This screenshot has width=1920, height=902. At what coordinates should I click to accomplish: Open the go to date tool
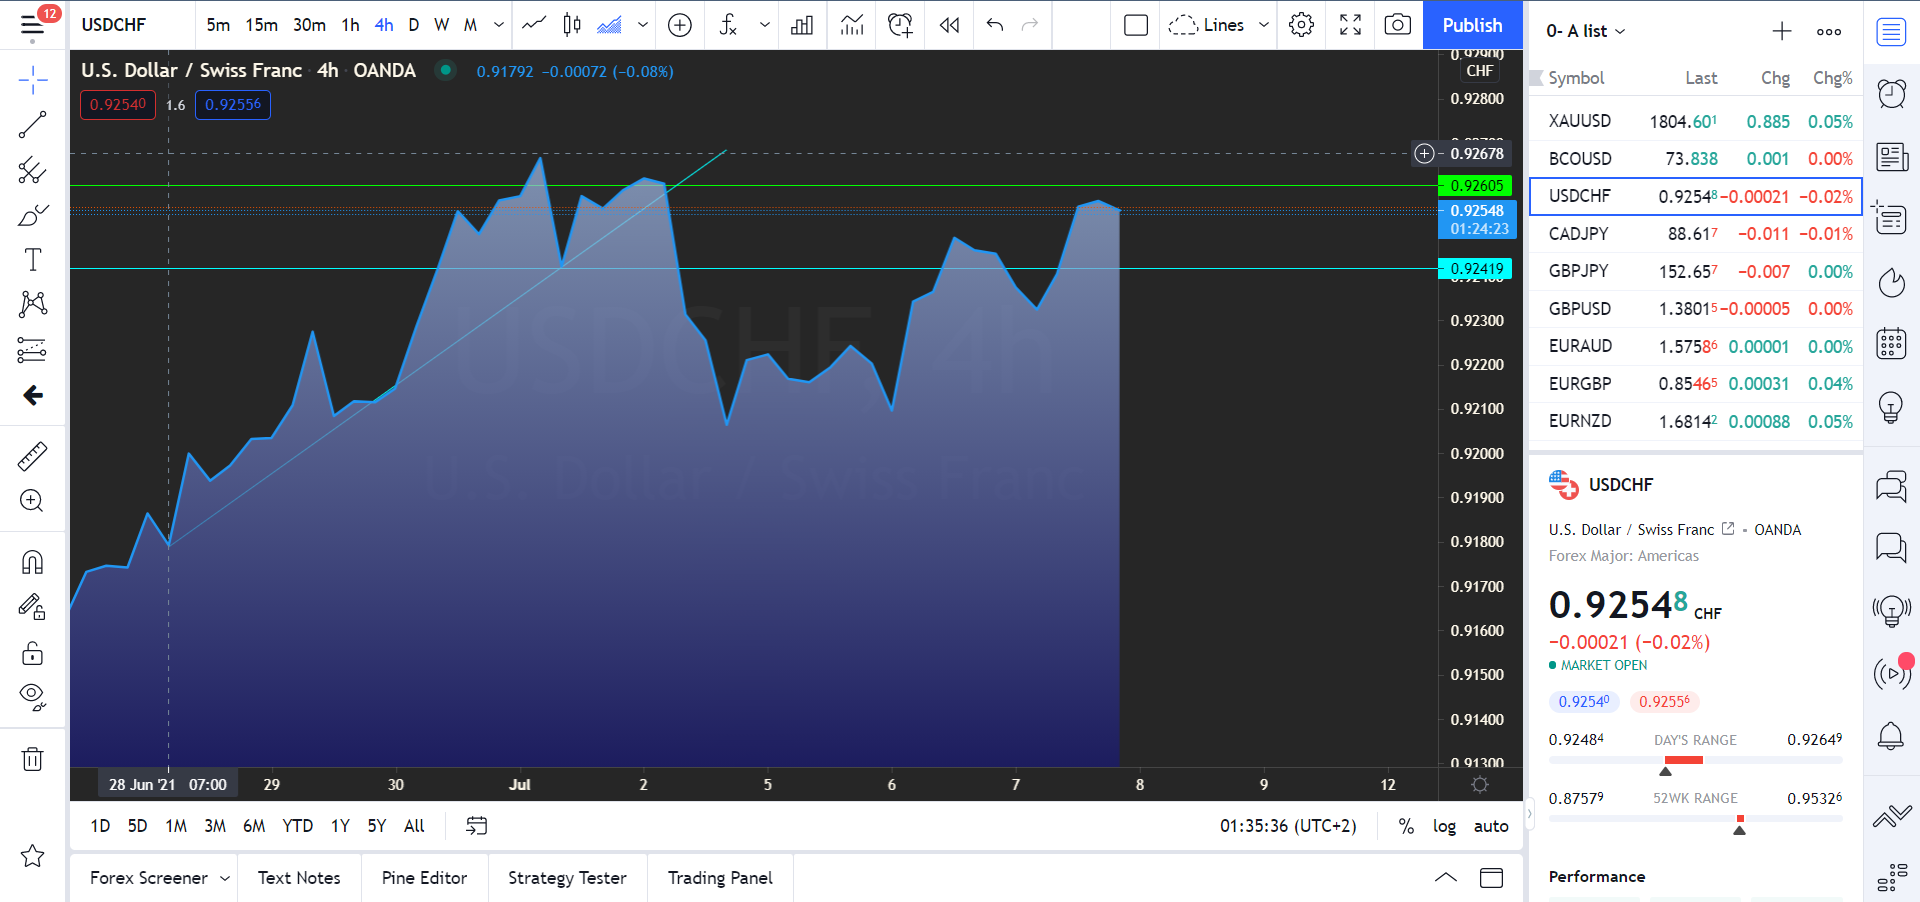tap(477, 826)
